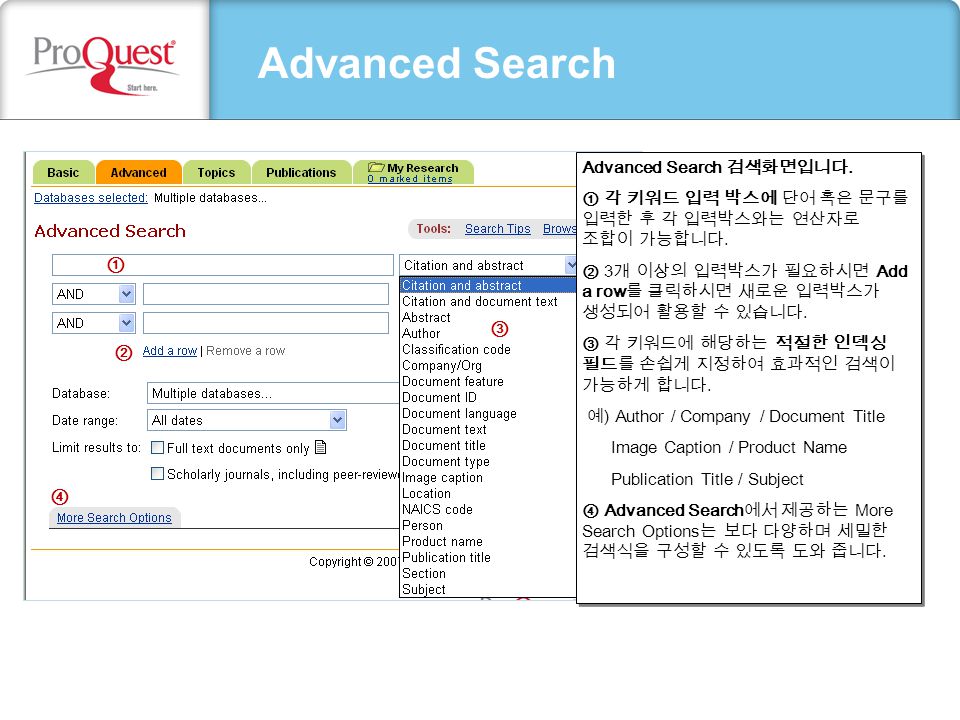The height and width of the screenshot is (720, 960).
Task: Click the first keyword input box
Action: point(223,265)
